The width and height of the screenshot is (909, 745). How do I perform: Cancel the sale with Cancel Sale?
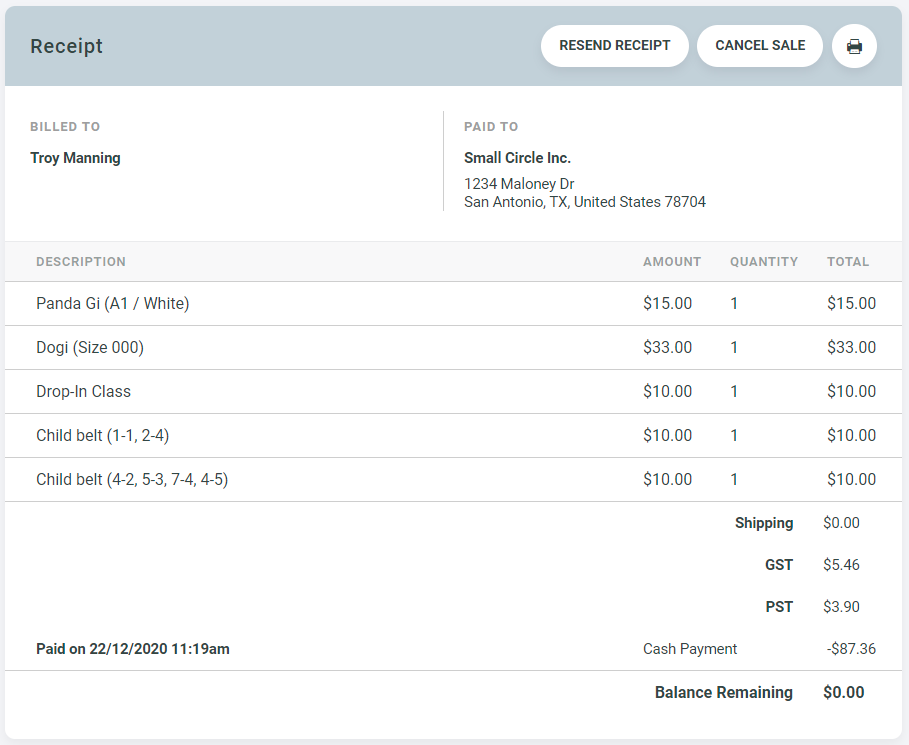click(x=759, y=46)
